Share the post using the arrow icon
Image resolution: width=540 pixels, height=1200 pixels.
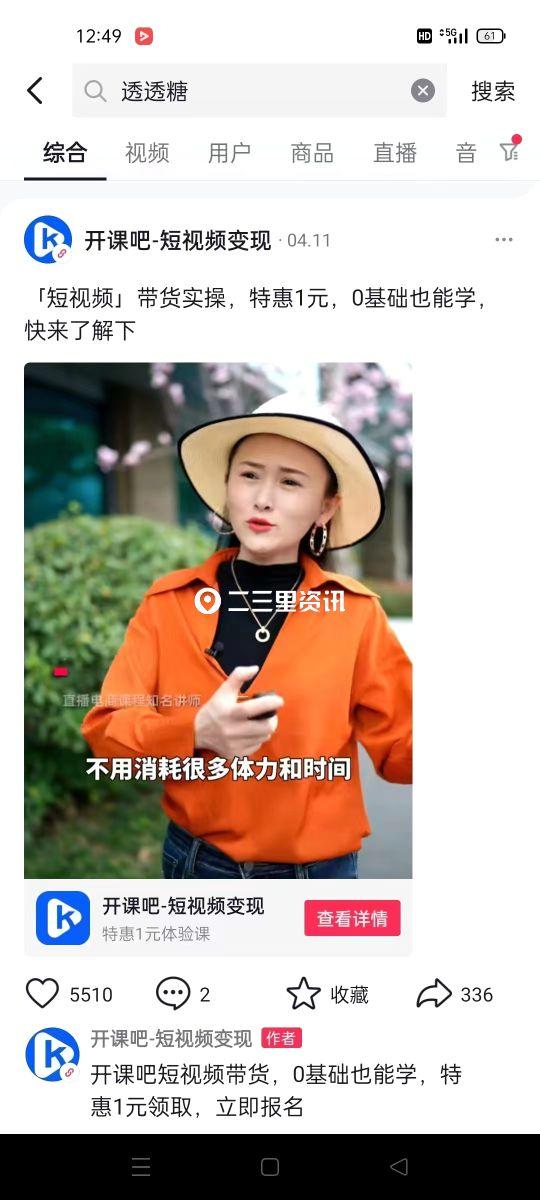[434, 994]
